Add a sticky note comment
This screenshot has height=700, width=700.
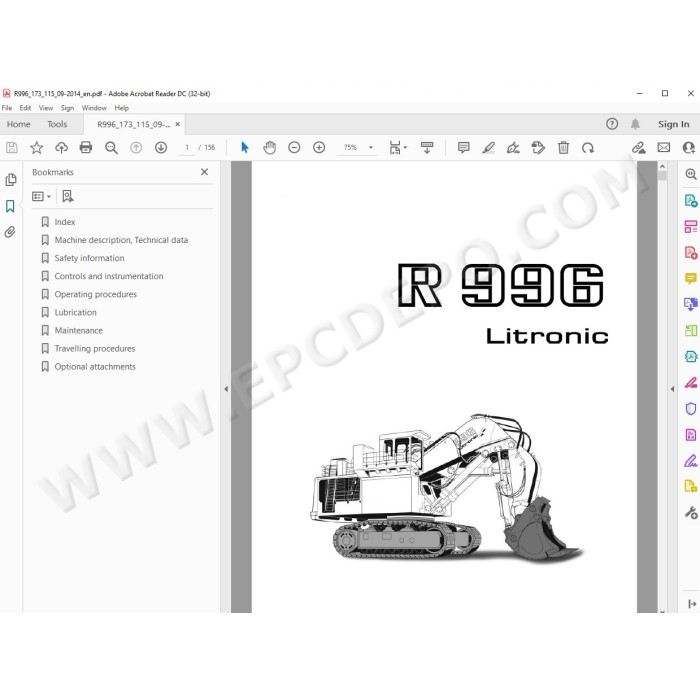(464, 147)
